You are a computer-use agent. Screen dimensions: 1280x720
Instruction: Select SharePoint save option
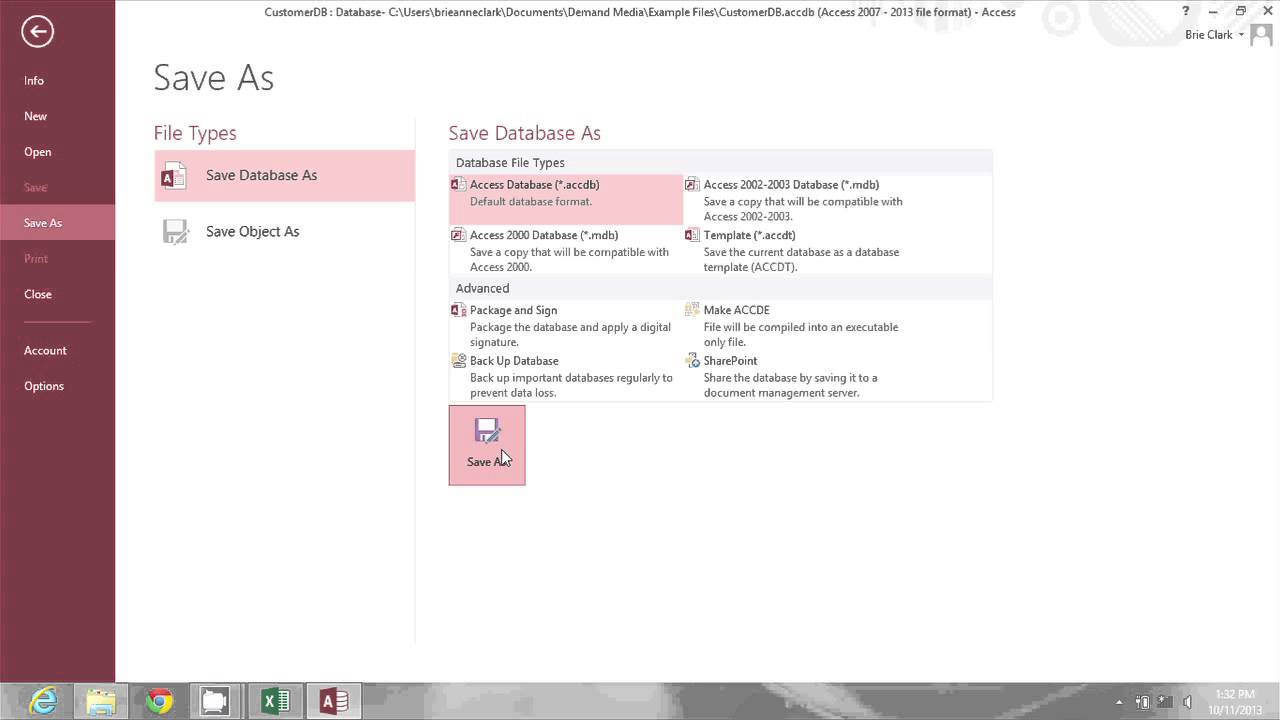pyautogui.click(x=800, y=376)
